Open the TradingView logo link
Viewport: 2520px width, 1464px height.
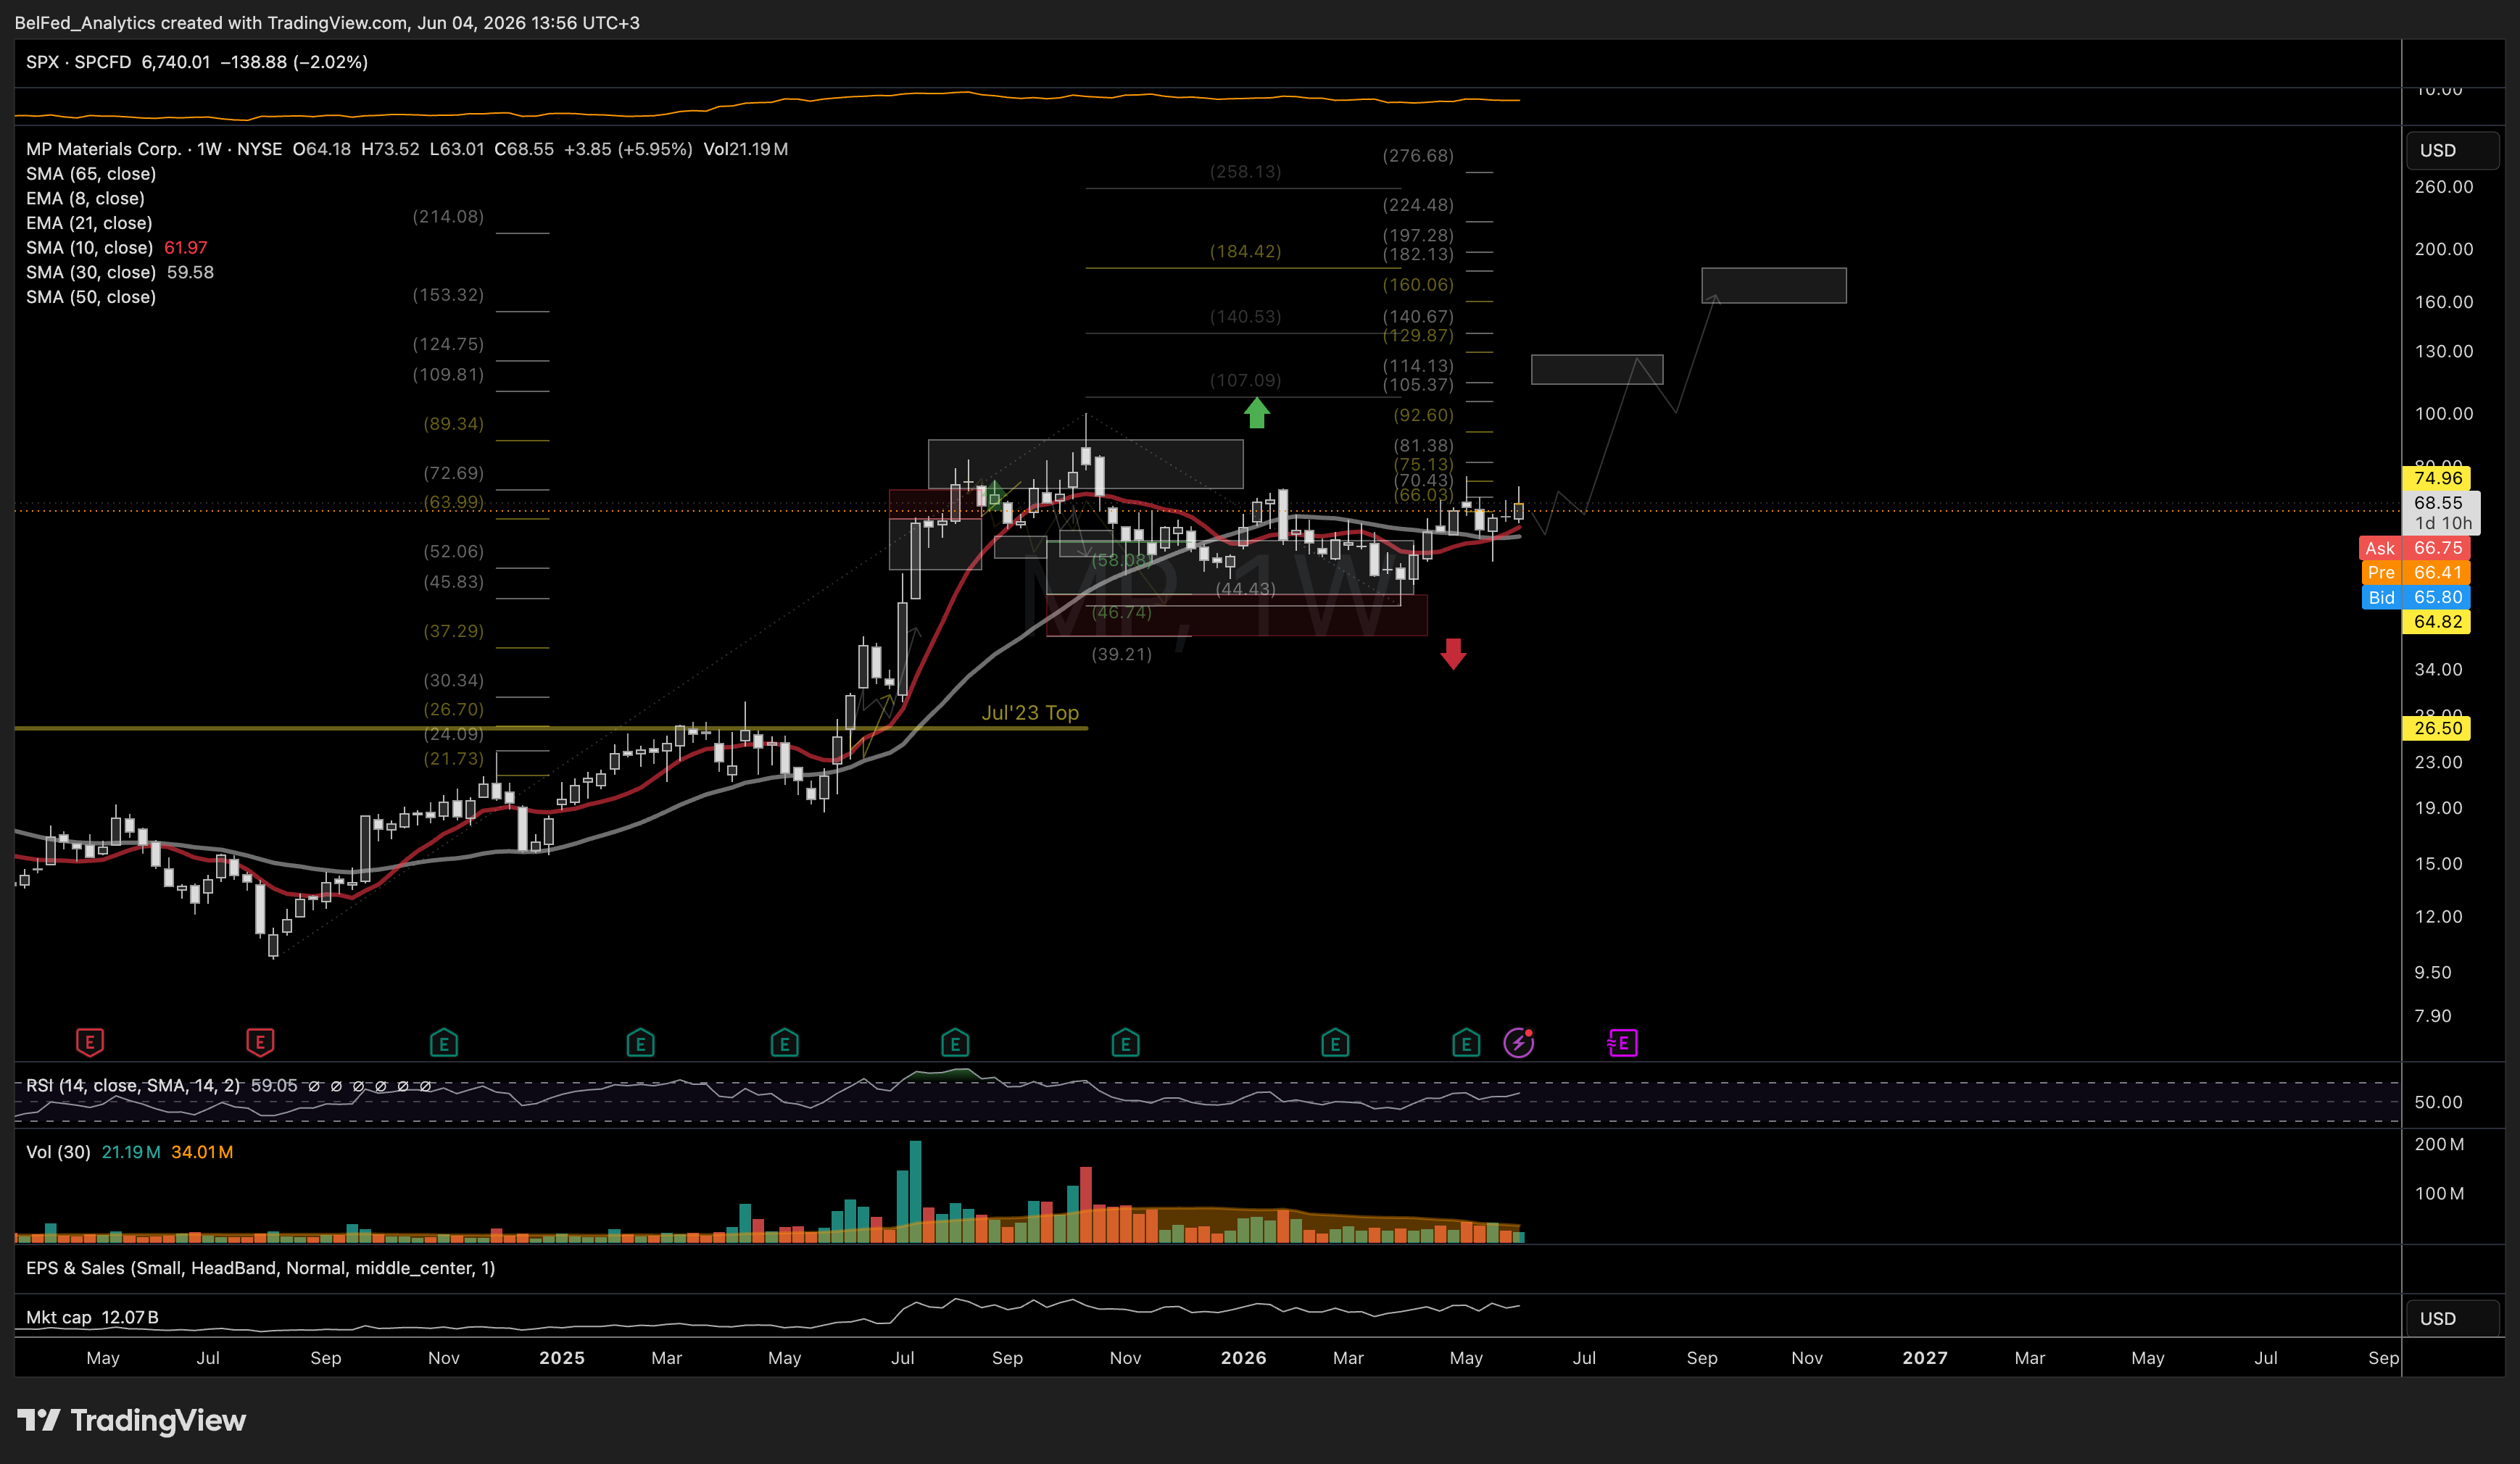131,1420
